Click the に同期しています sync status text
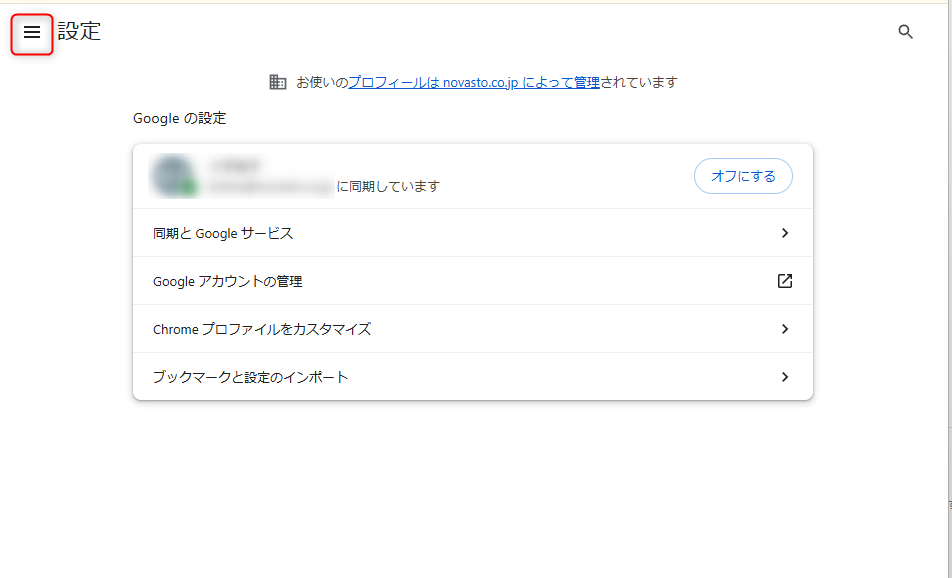The height and width of the screenshot is (578, 952). 388,186
